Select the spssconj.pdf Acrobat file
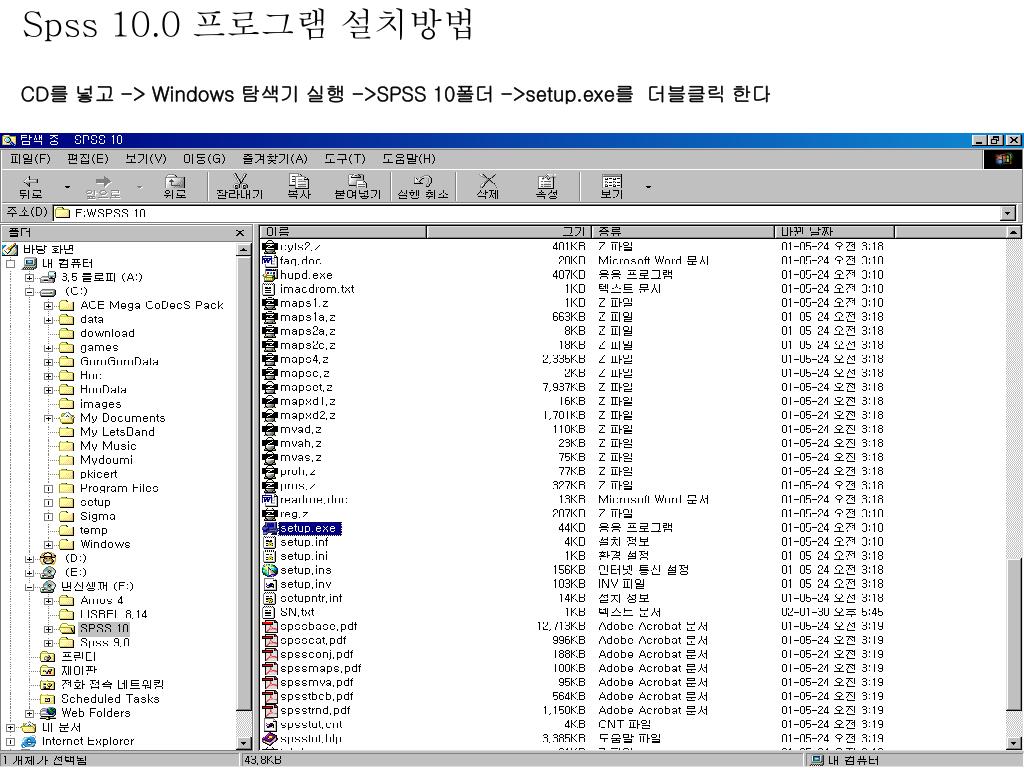Image resolution: width=1024 pixels, height=768 pixels. point(317,654)
